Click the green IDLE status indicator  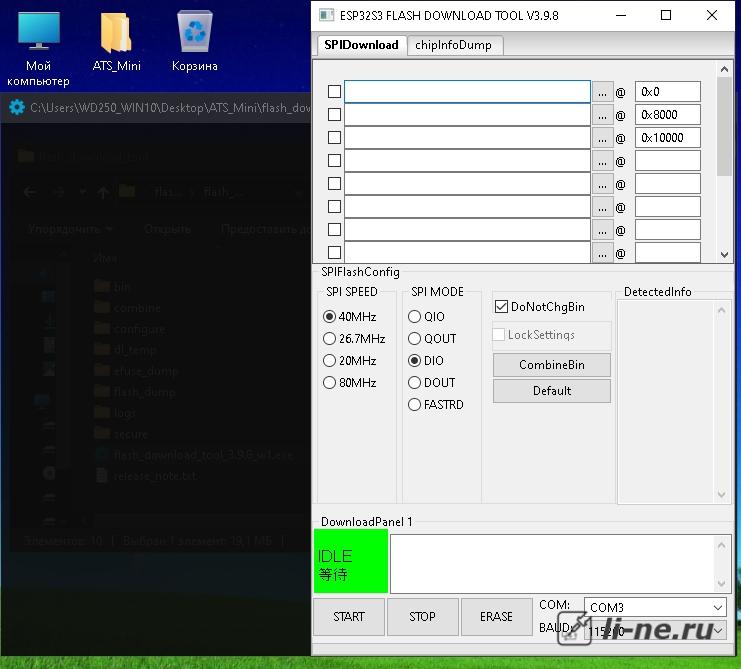point(351,561)
